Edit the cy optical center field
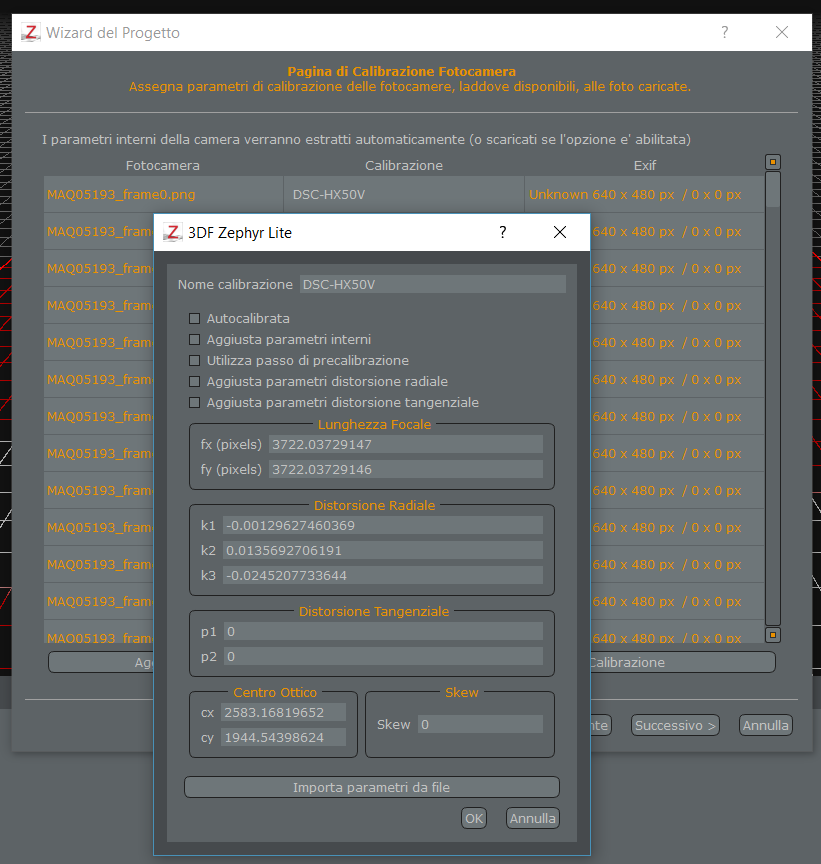821x864 pixels. pyautogui.click(x=283, y=737)
